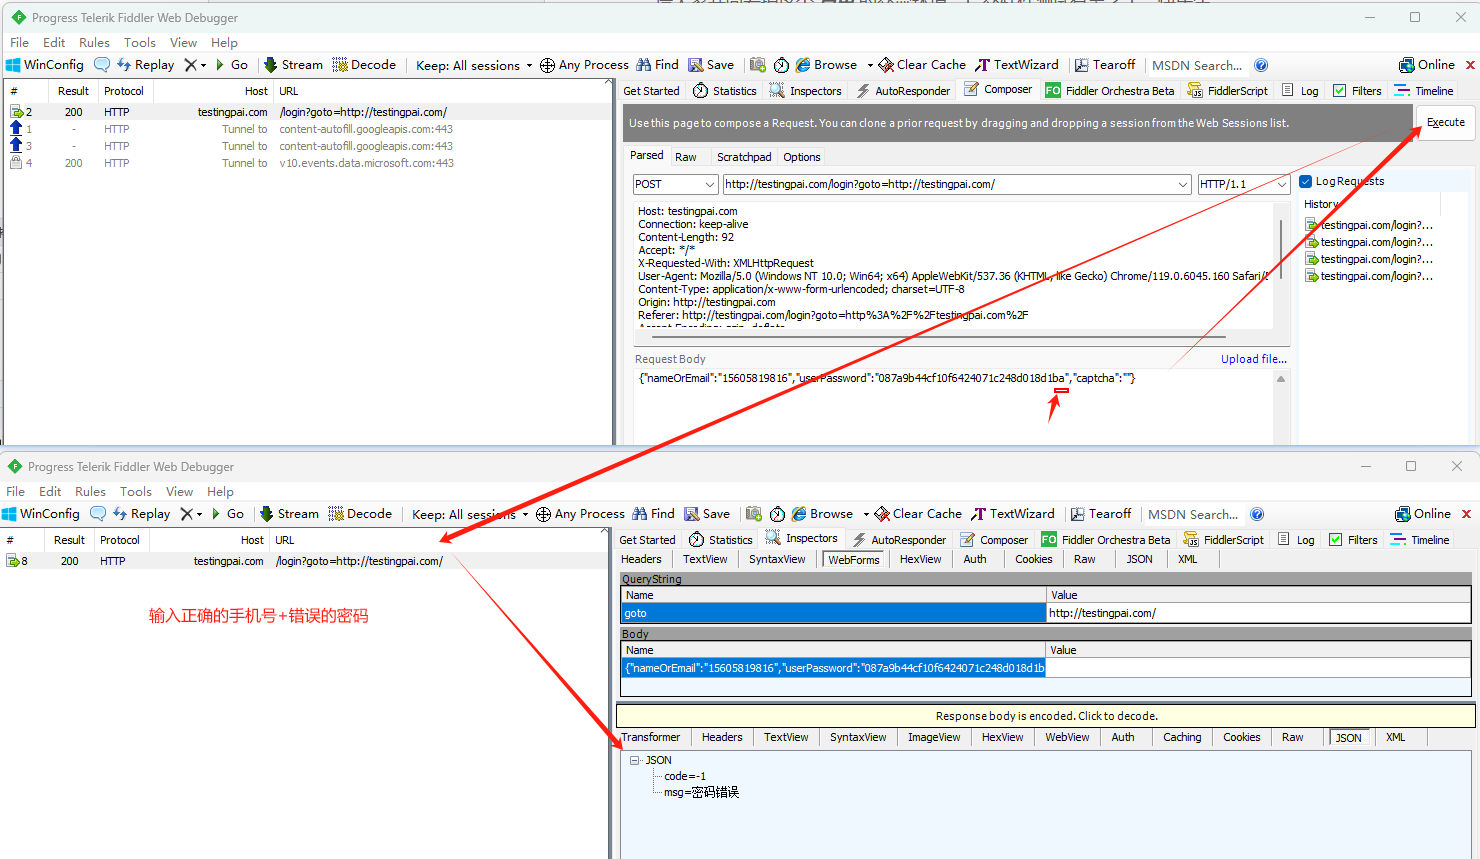Click the first History entry testingpai.com/login
Viewport: 1480px width, 859px height.
pyautogui.click(x=1369, y=226)
